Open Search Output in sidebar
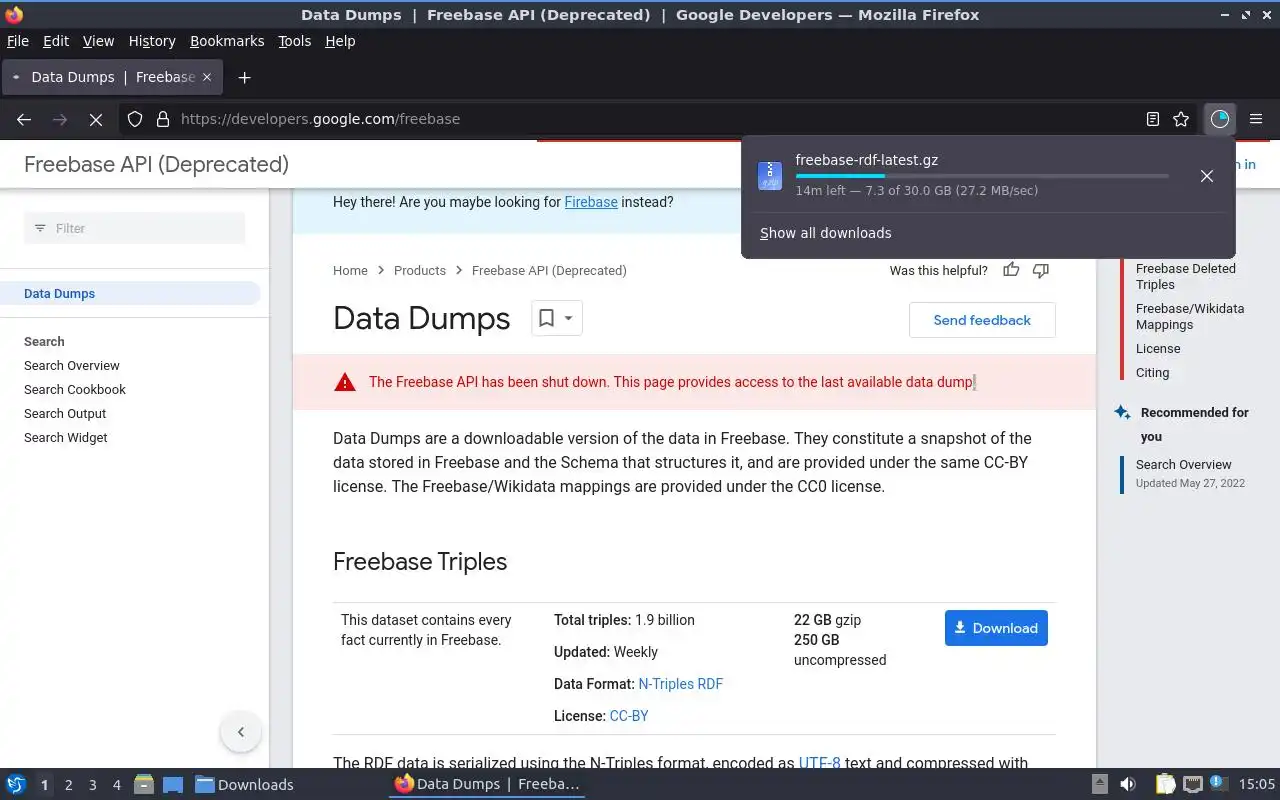Image resolution: width=1280 pixels, height=800 pixels. tap(65, 413)
